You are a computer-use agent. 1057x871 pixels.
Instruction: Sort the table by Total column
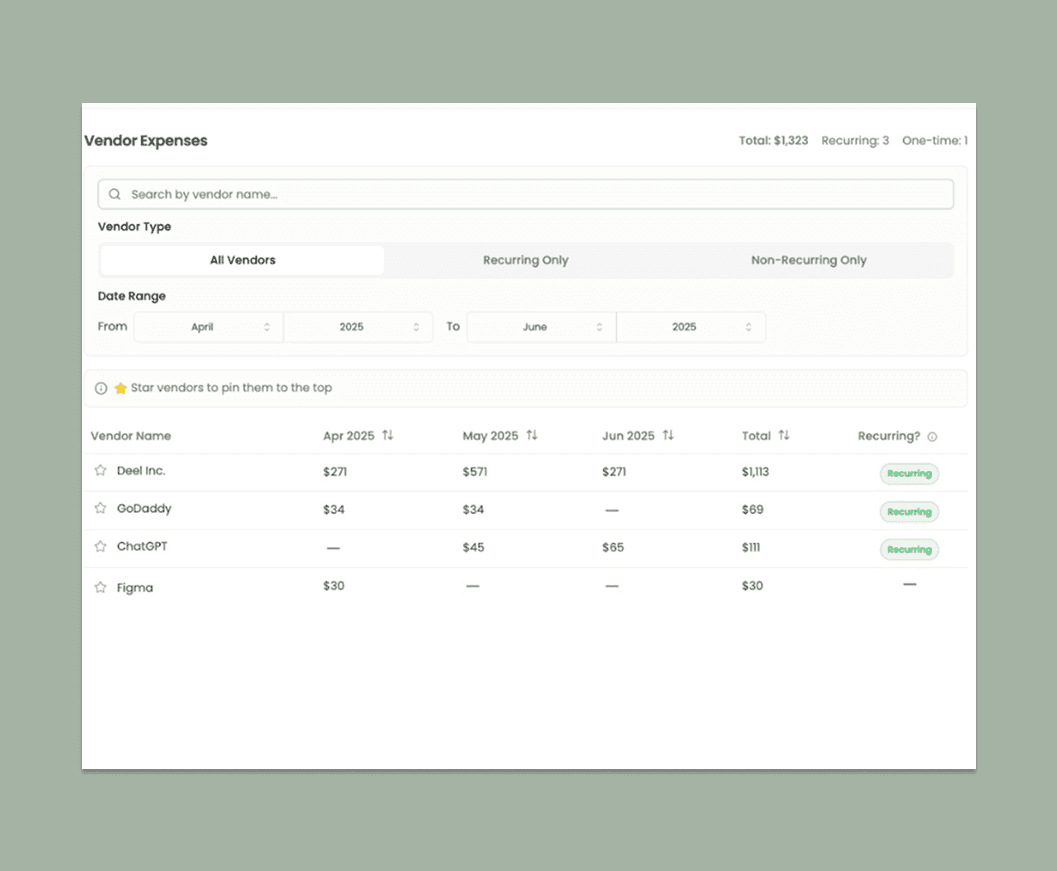[767, 436]
